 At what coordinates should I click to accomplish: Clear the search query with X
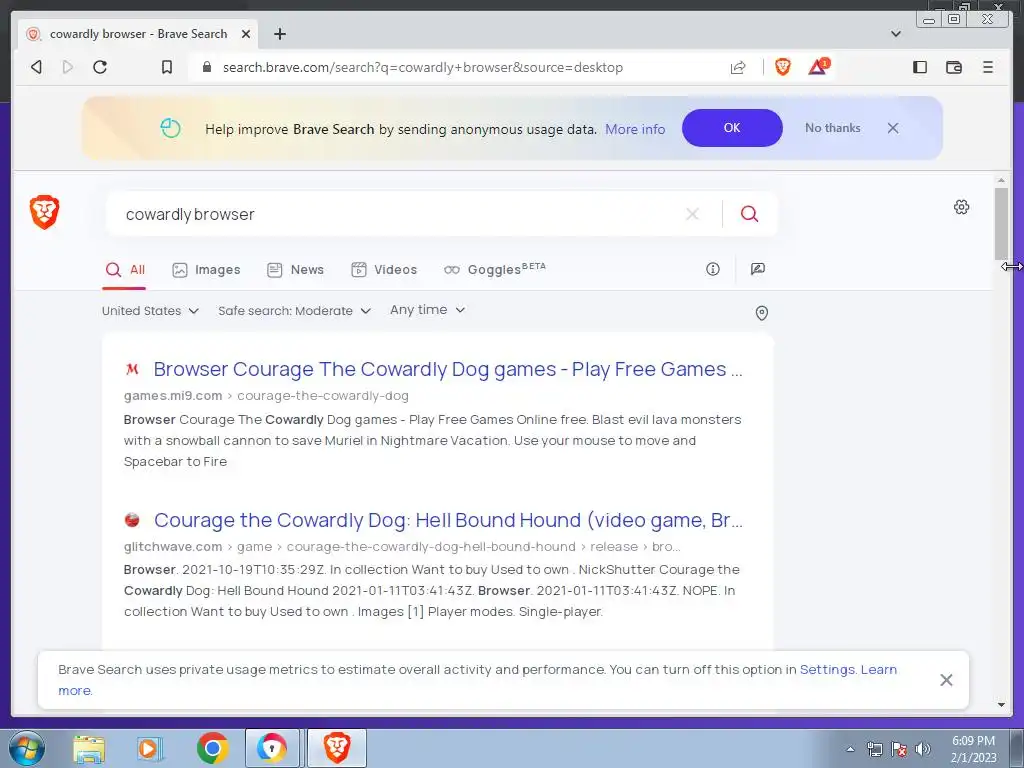692,214
